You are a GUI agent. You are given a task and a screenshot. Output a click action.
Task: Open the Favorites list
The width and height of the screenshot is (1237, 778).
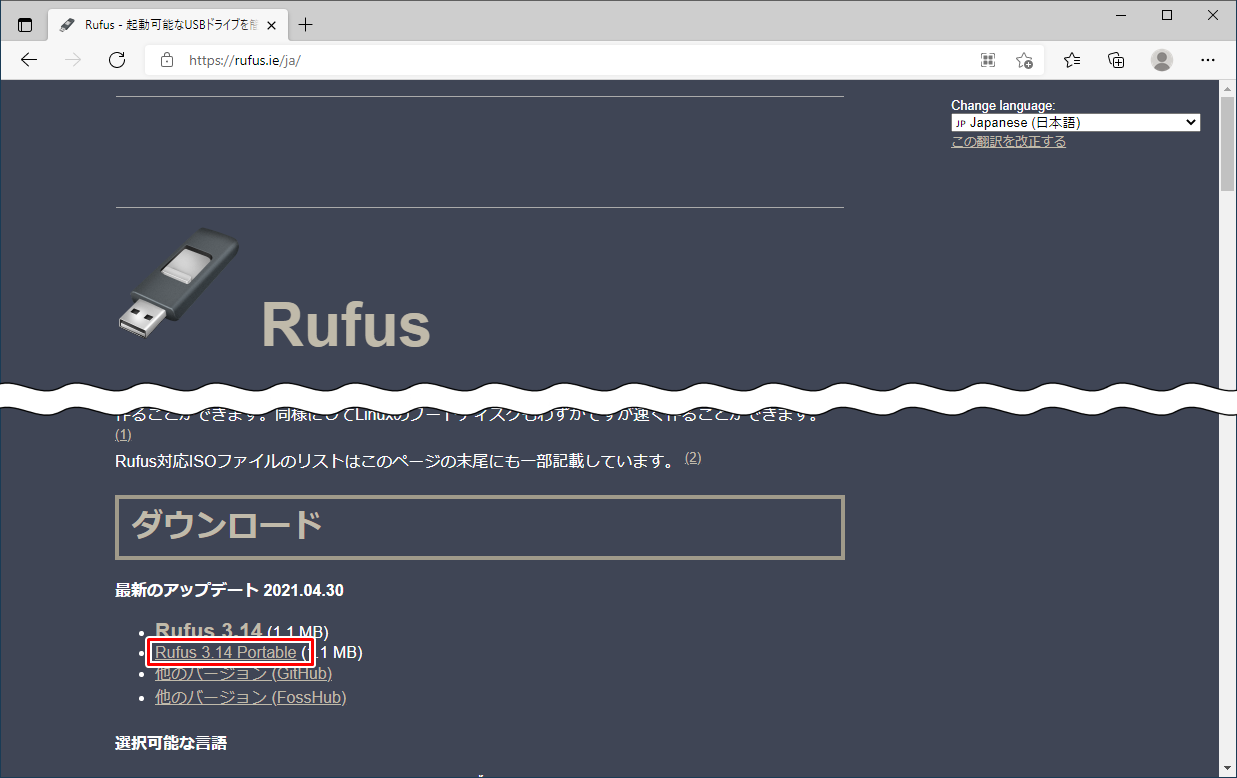coord(1072,60)
